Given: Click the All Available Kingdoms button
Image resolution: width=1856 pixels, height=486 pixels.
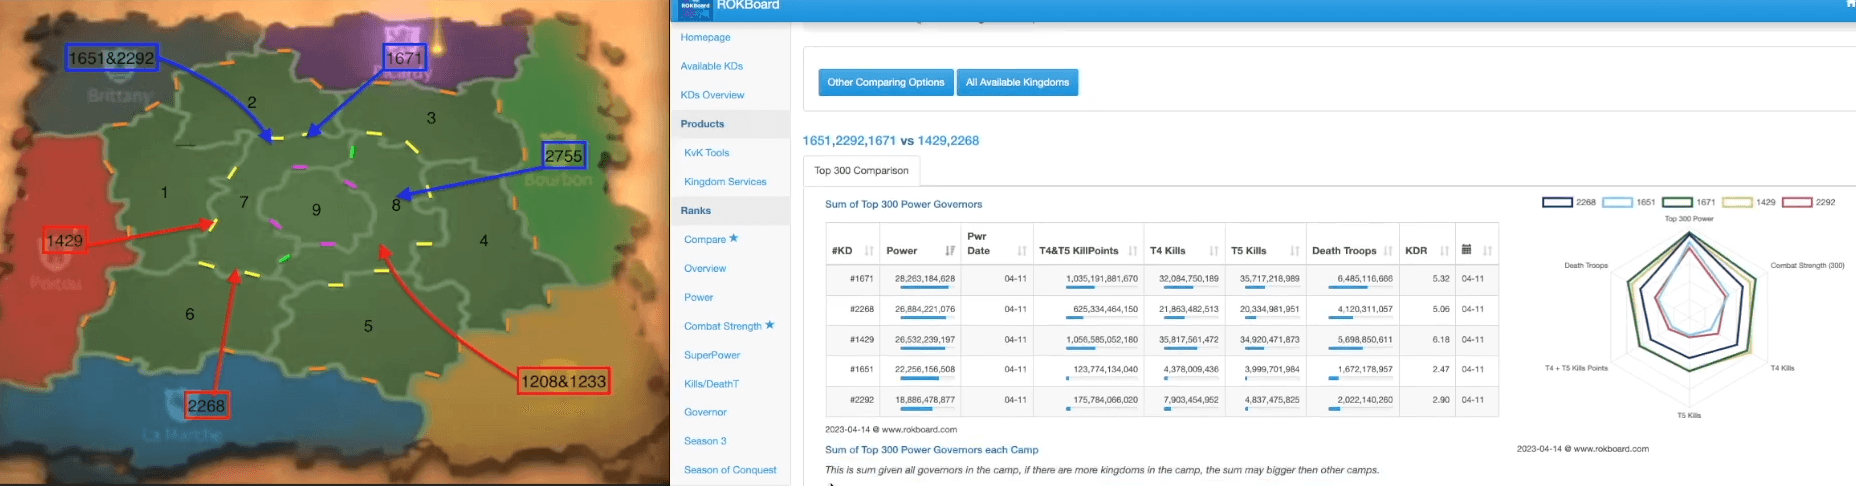Looking at the screenshot, I should [x=1017, y=82].
